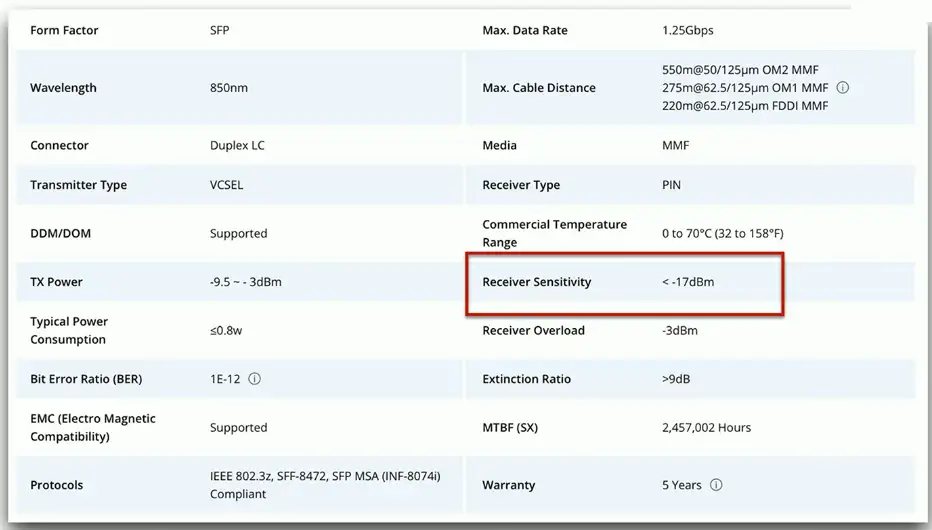This screenshot has width=932, height=530.
Task: Select the PIN receiver type value
Action: 672,185
